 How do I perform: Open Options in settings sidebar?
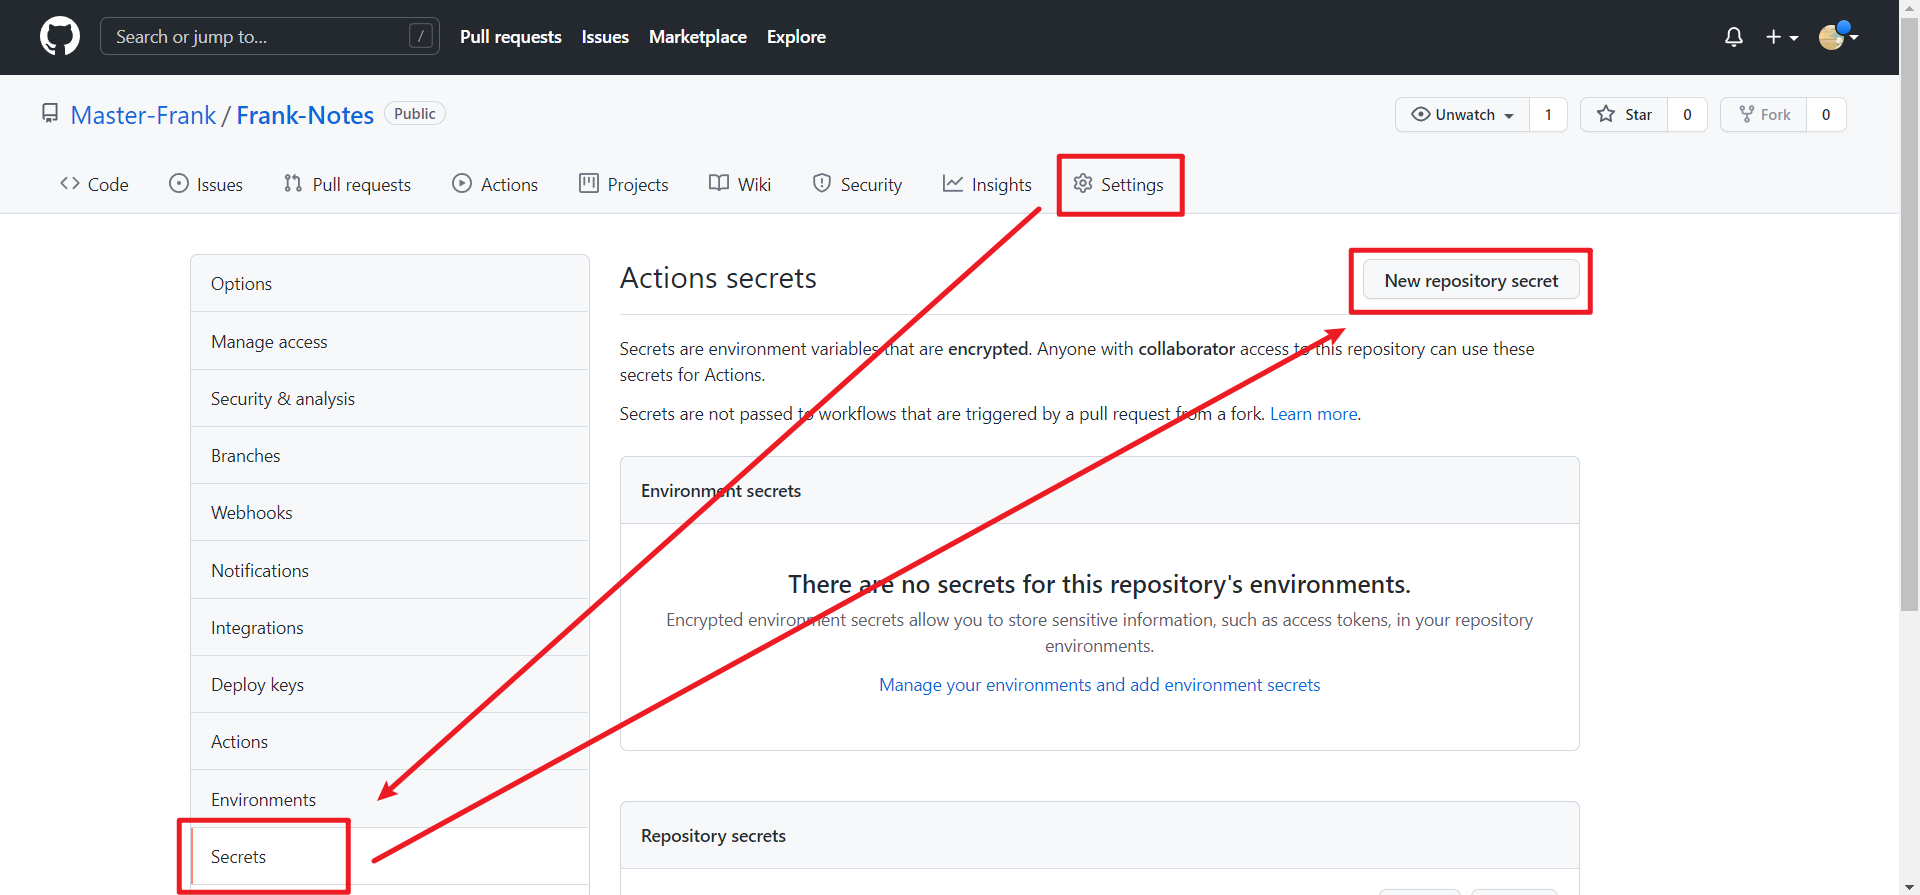pos(390,283)
